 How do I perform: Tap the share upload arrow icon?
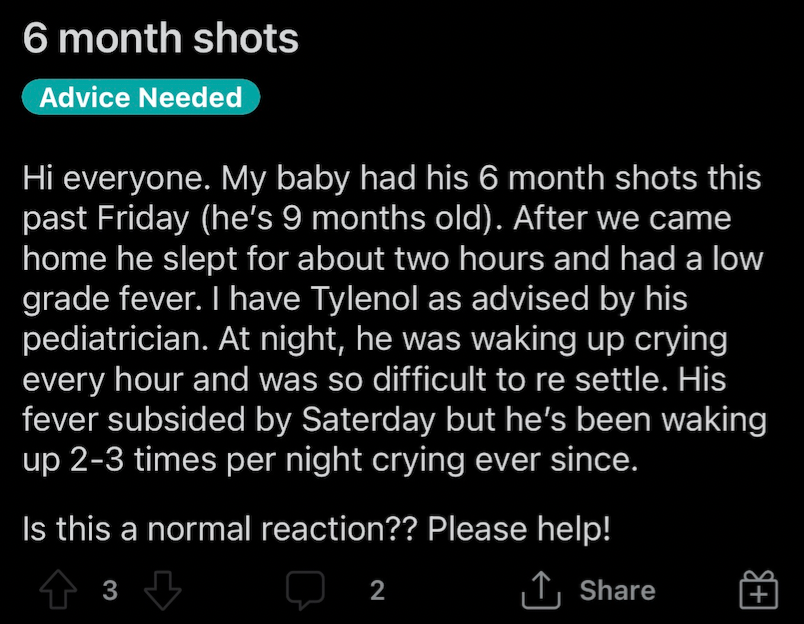point(541,590)
